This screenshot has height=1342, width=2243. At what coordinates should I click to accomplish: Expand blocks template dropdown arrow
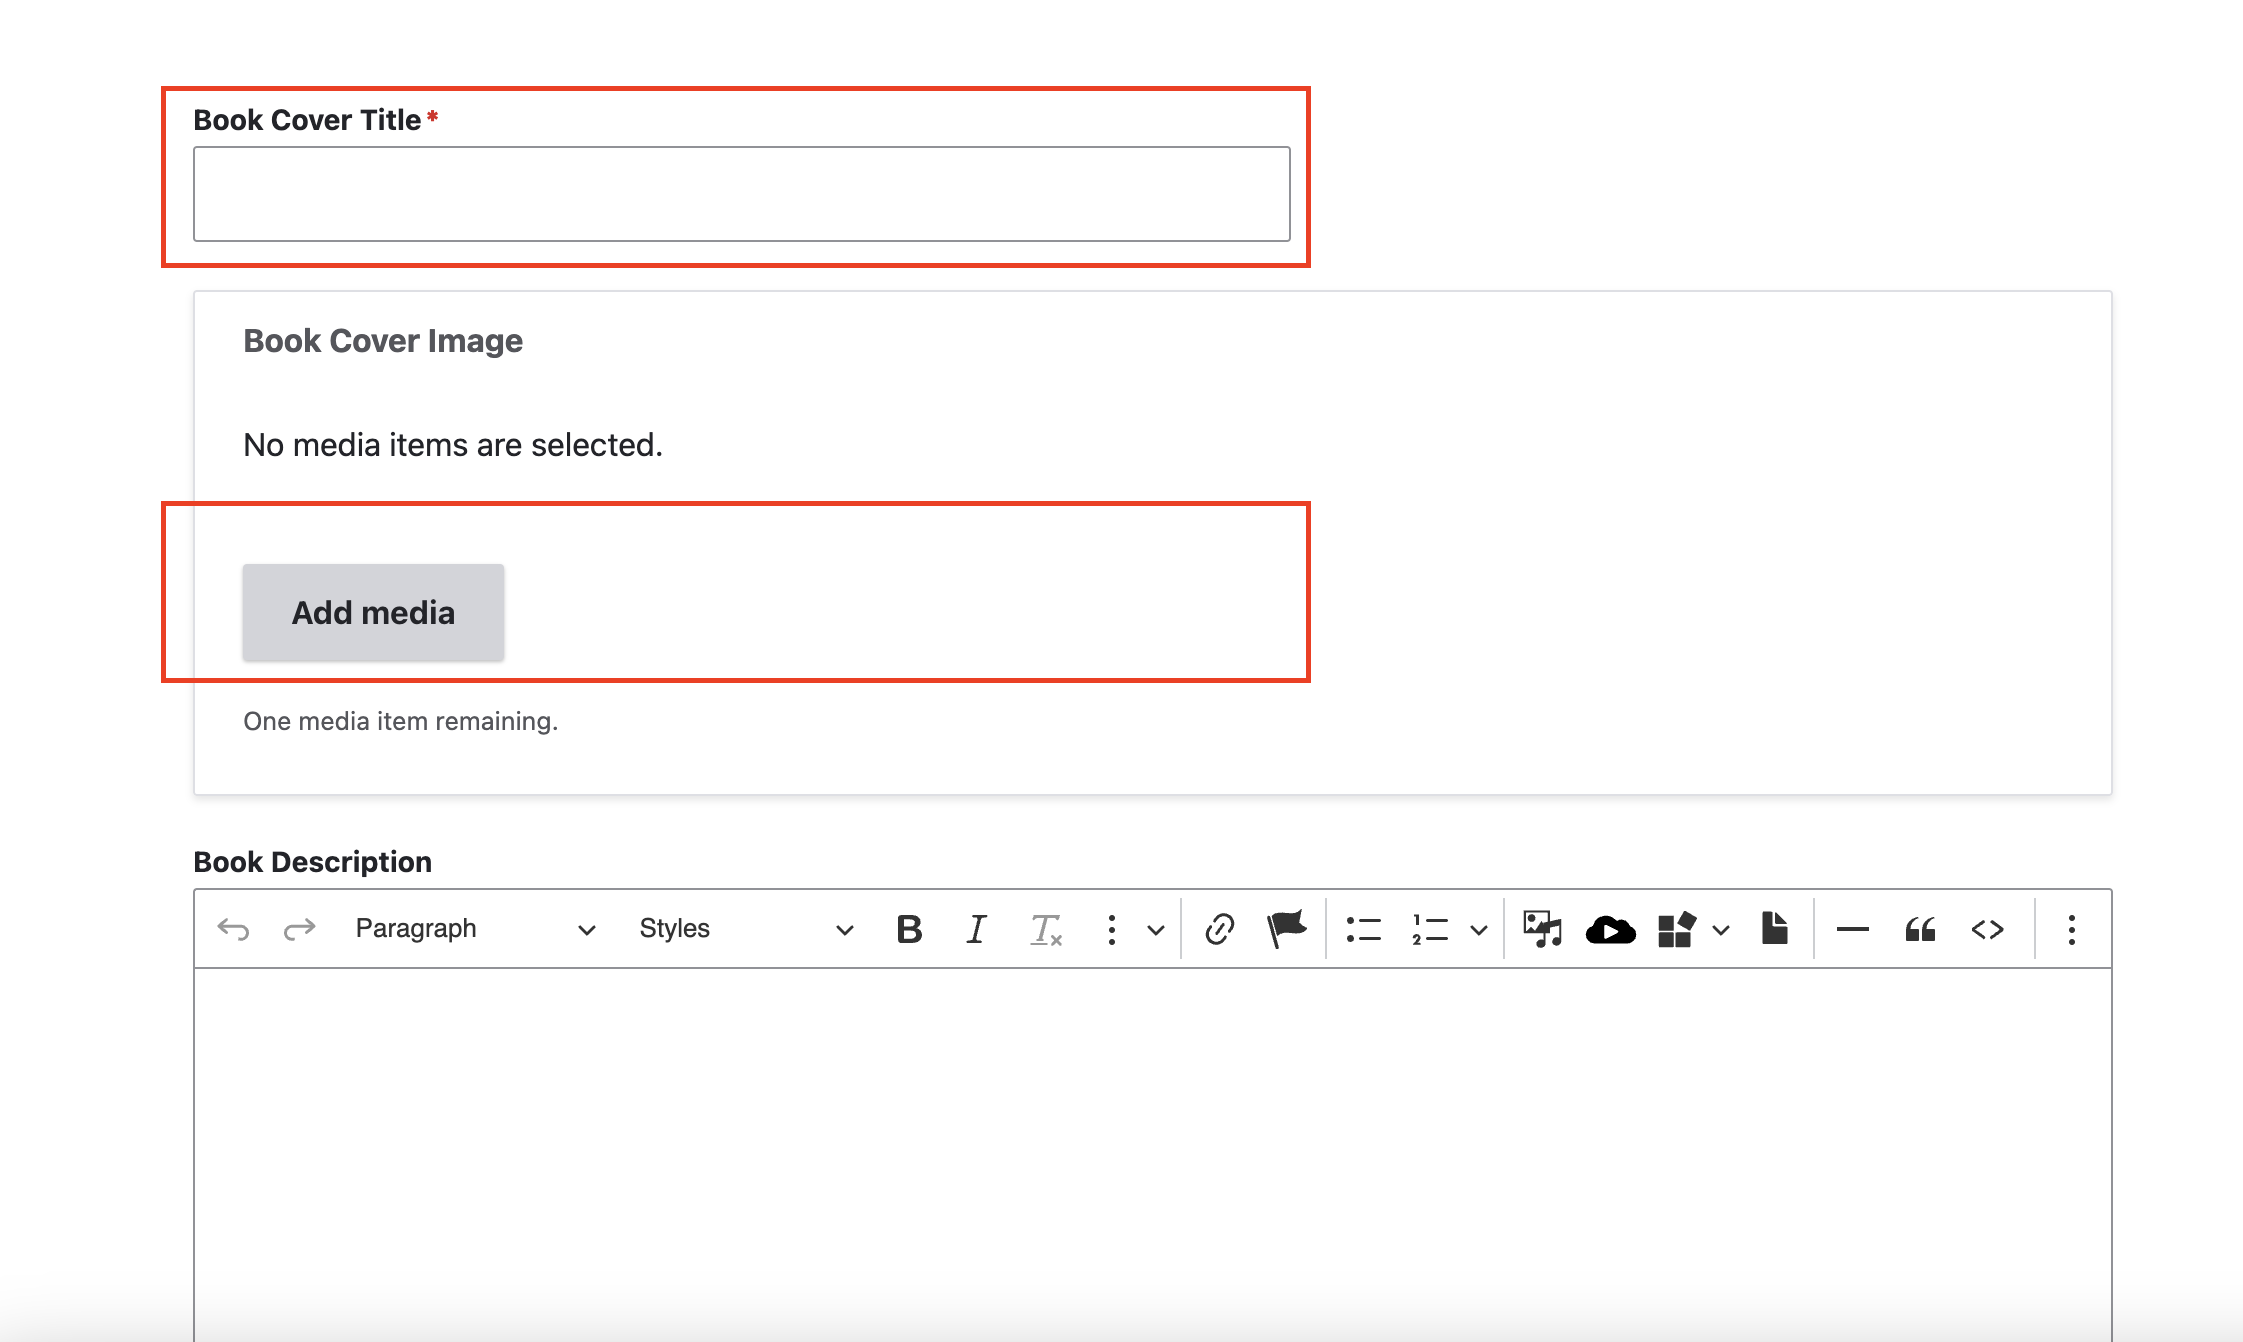[1720, 929]
